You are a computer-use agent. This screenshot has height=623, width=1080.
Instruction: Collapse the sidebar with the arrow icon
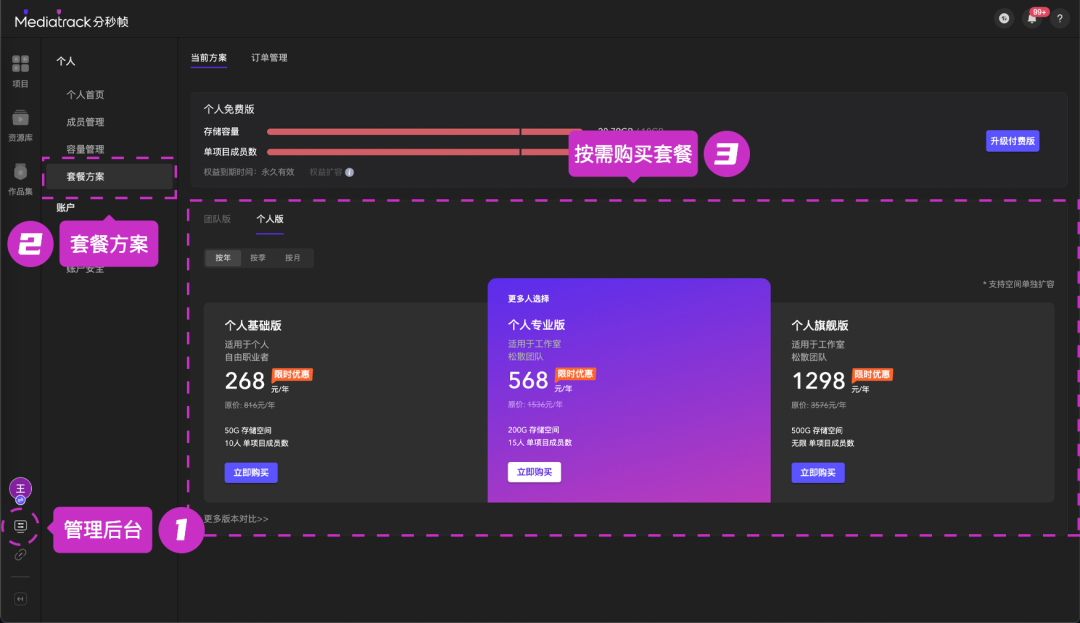coord(20,599)
